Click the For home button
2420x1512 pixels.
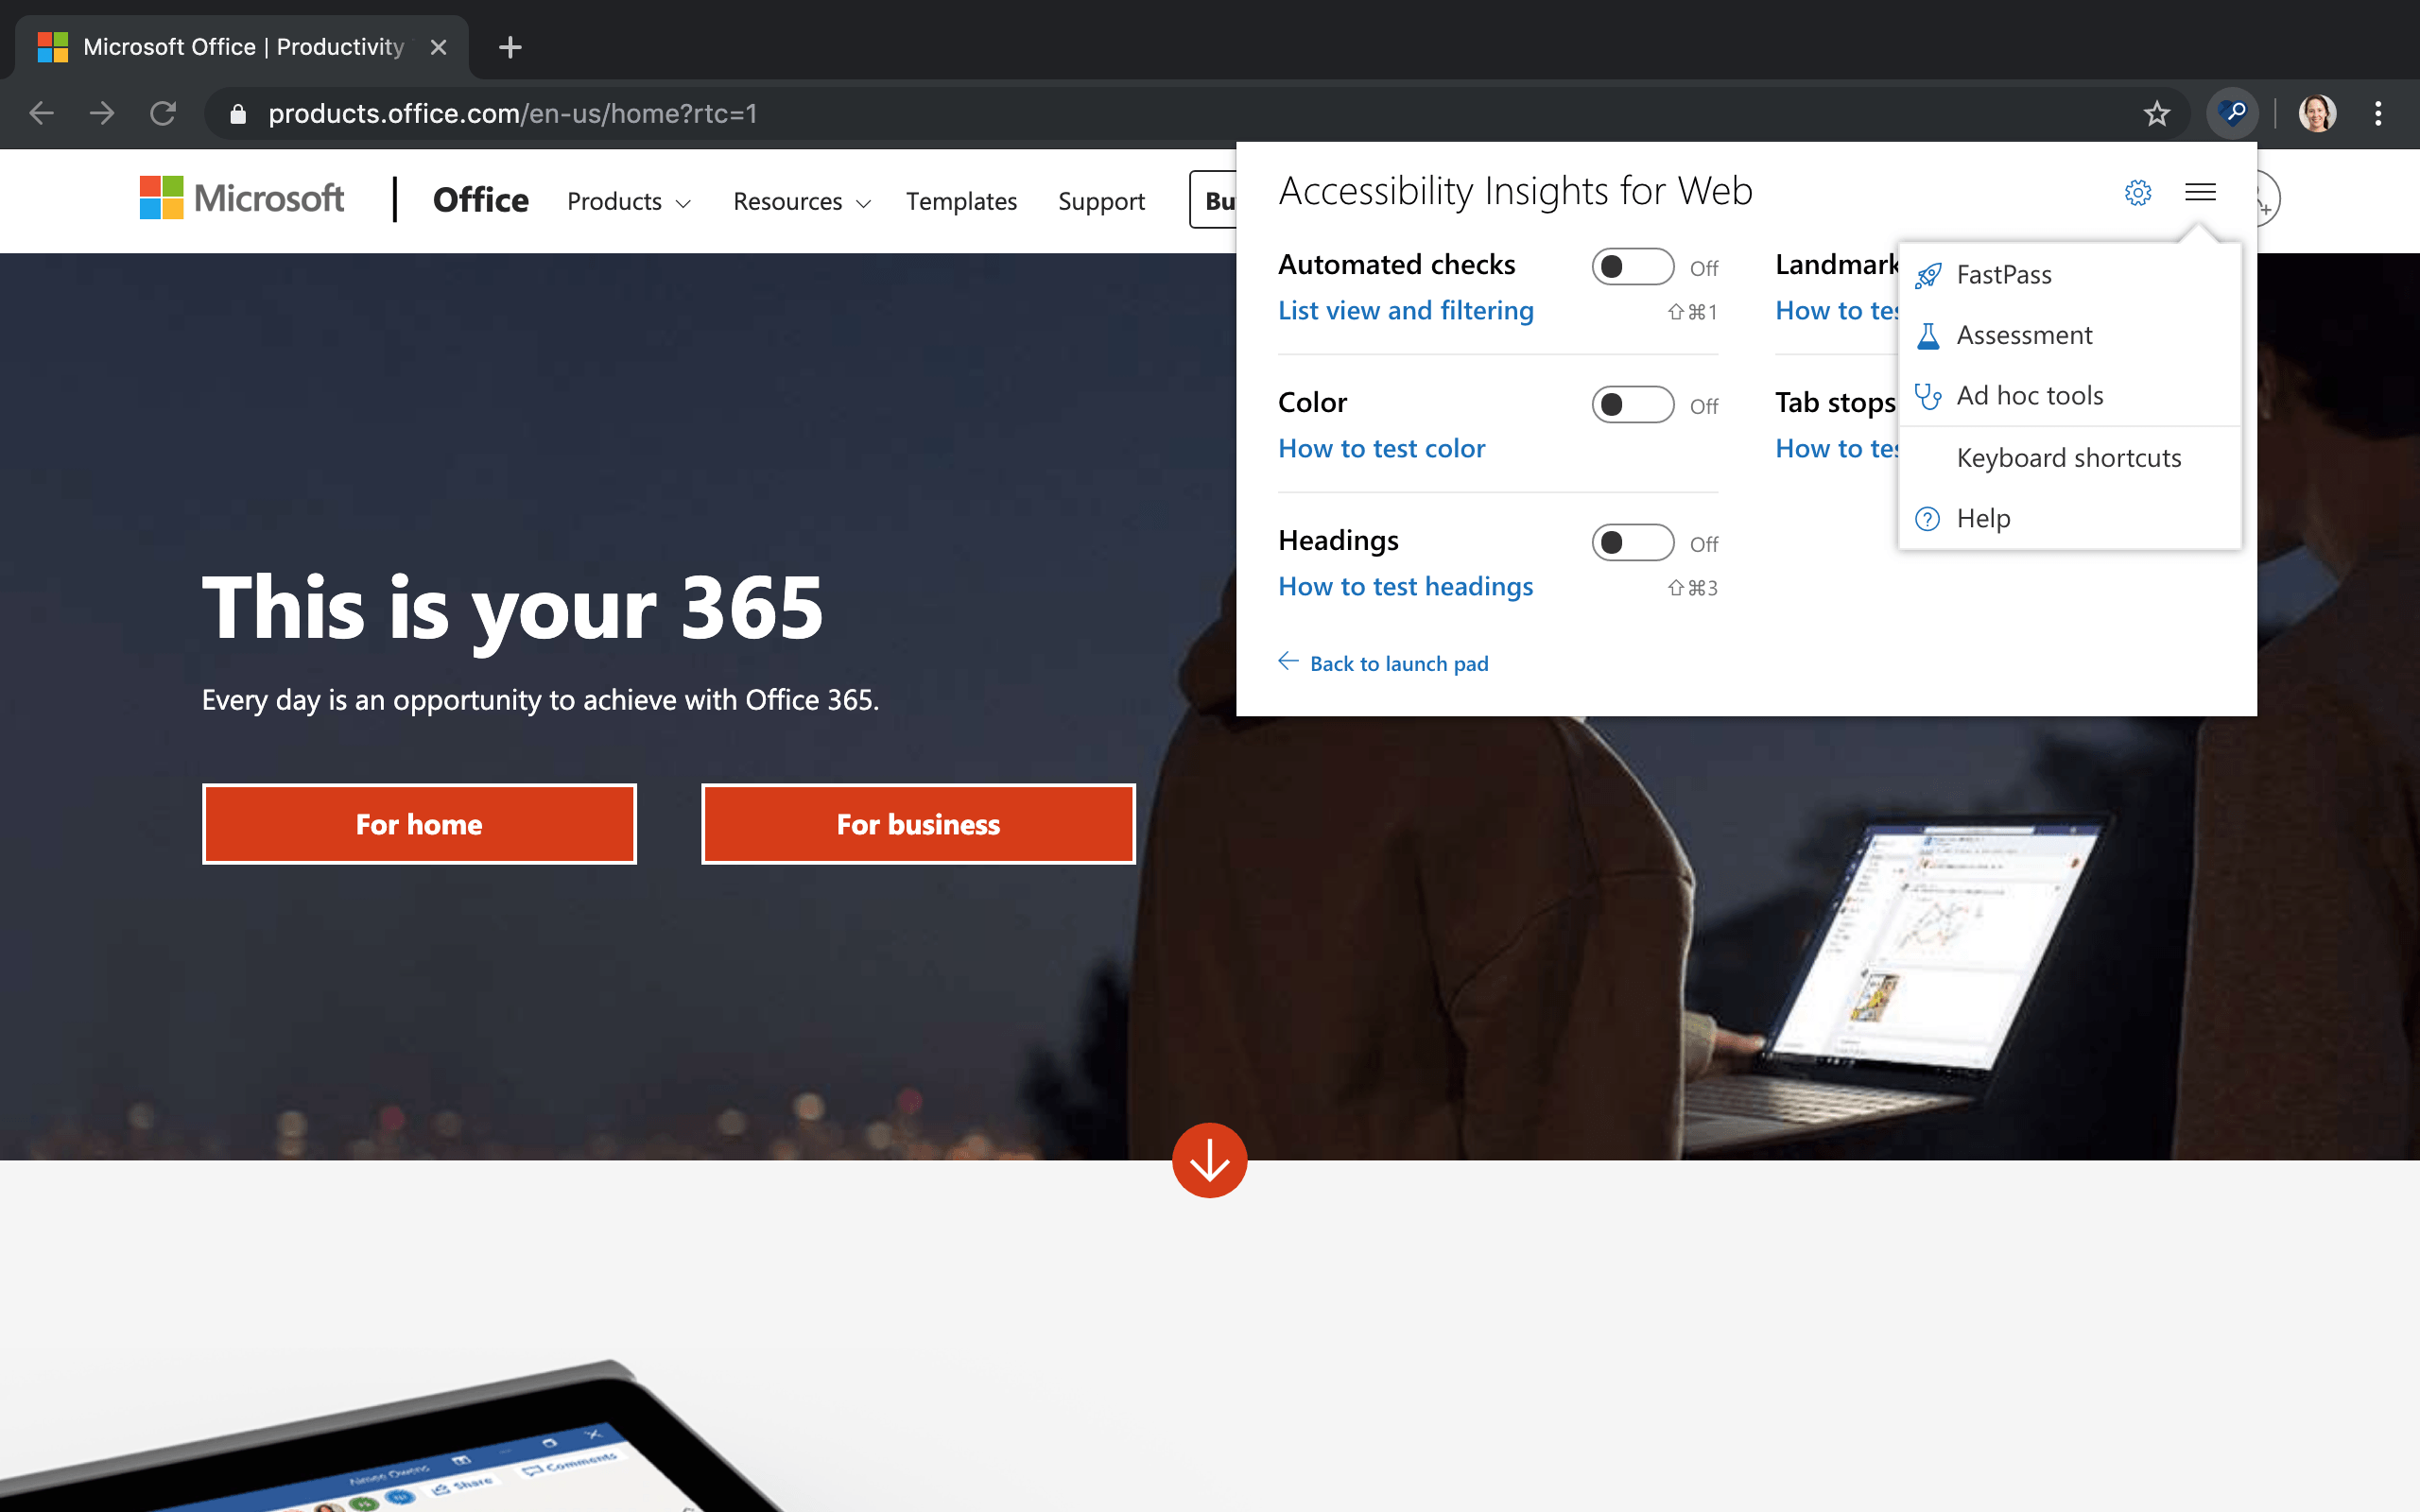tap(418, 822)
